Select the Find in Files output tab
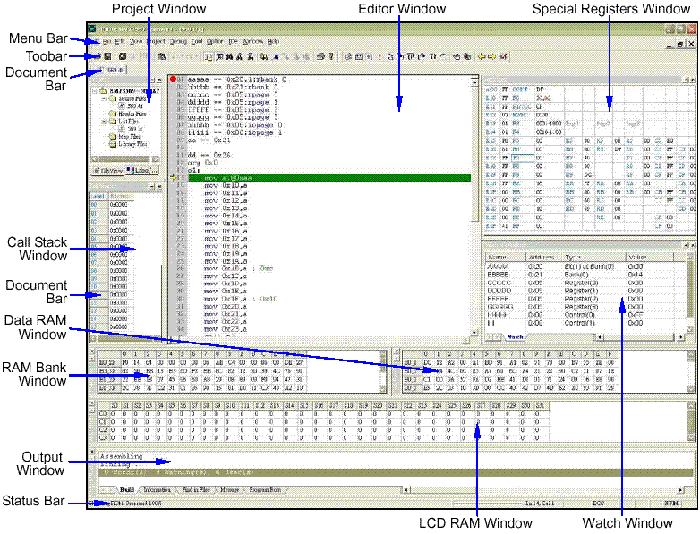The width and height of the screenshot is (700, 534). click(196, 490)
